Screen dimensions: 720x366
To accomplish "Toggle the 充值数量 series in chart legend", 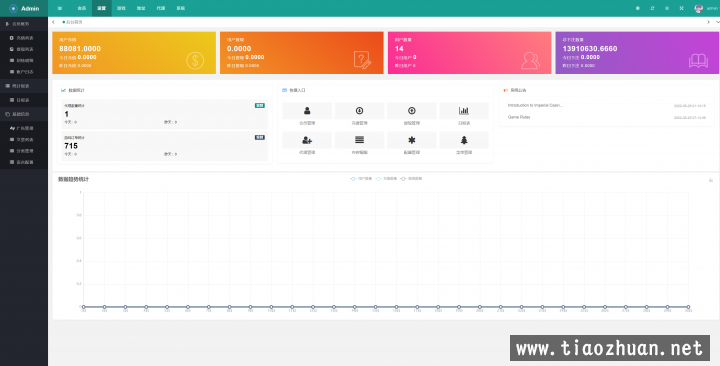I will click(x=386, y=178).
